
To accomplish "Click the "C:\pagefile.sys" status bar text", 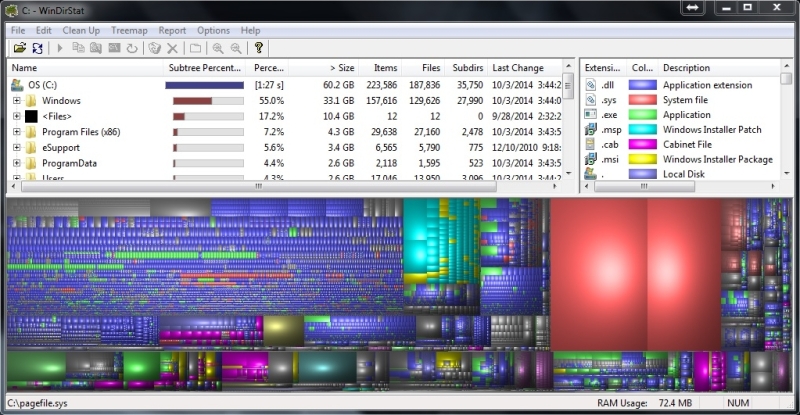I will pos(37,403).
